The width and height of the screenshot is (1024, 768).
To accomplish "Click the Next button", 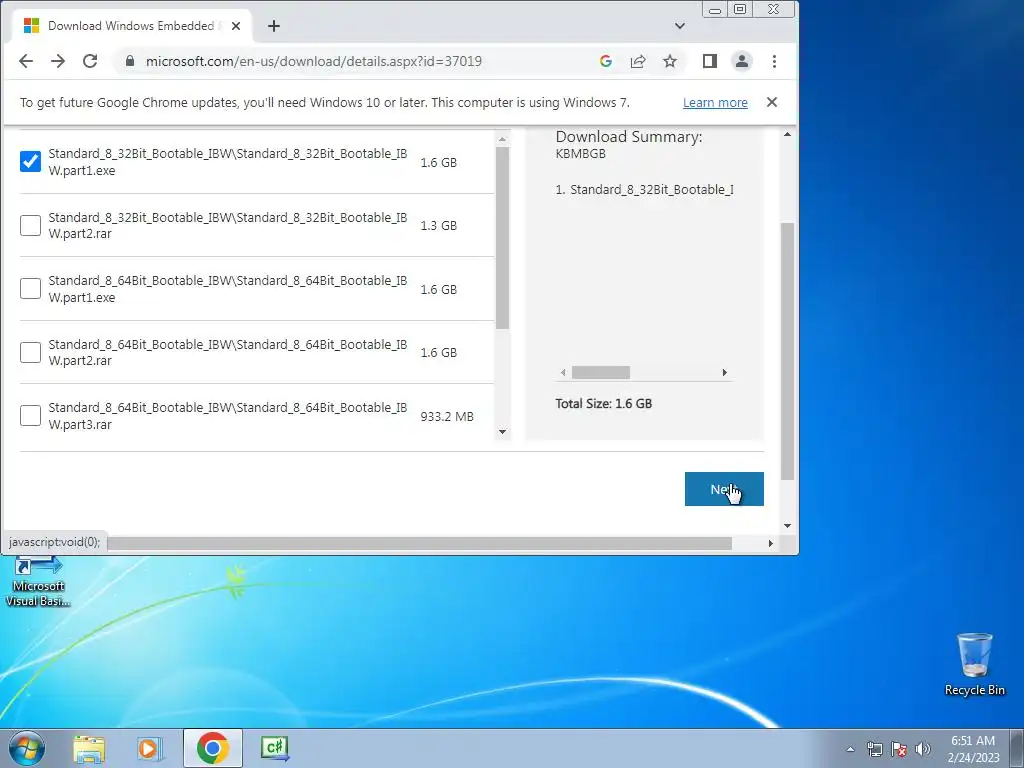I will [x=724, y=489].
